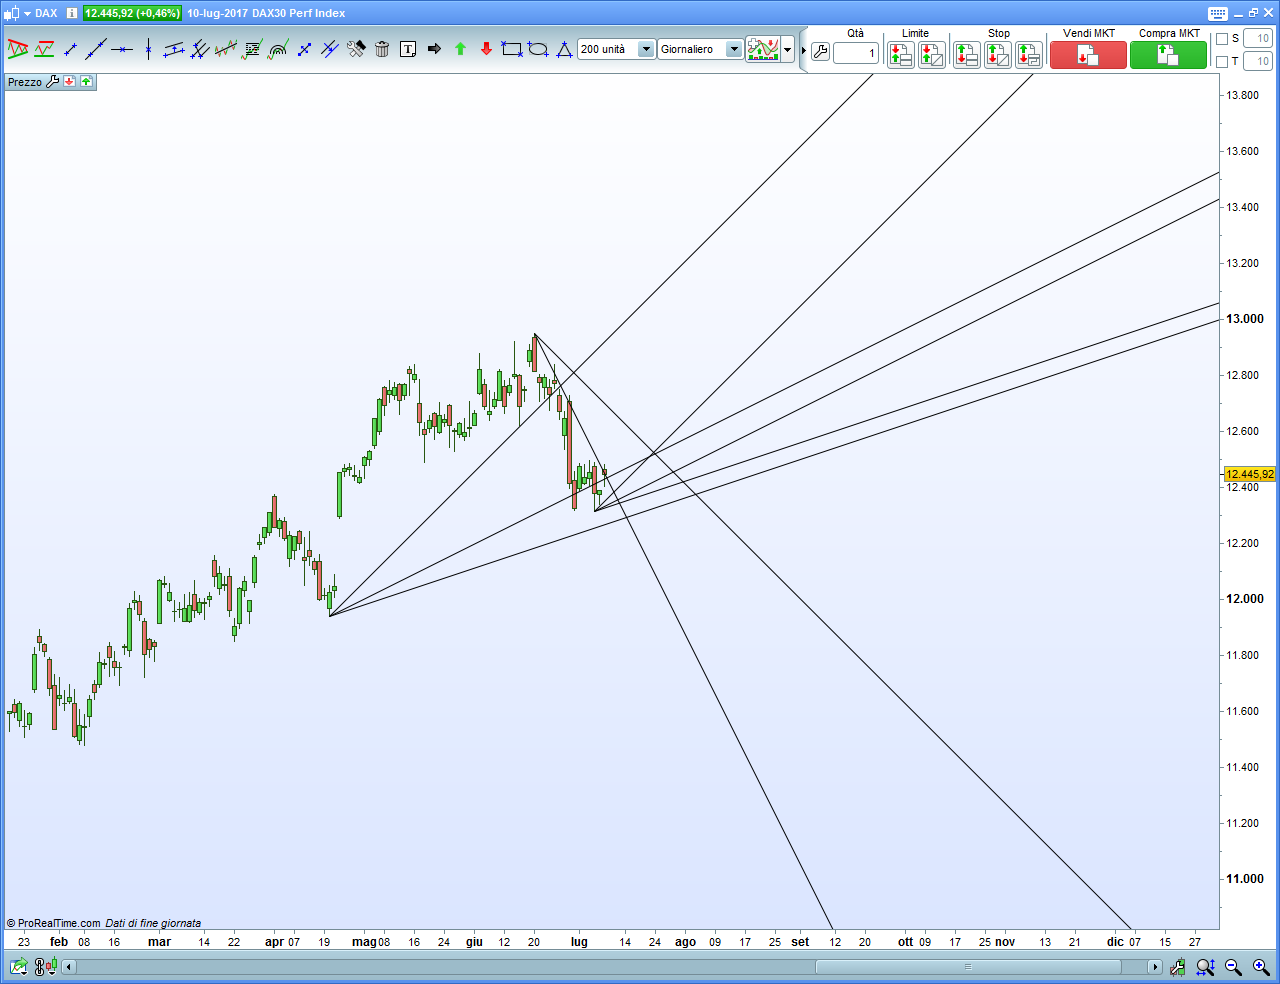Click the add indicators chart icon
The width and height of the screenshot is (1280, 984).
[x=763, y=49]
